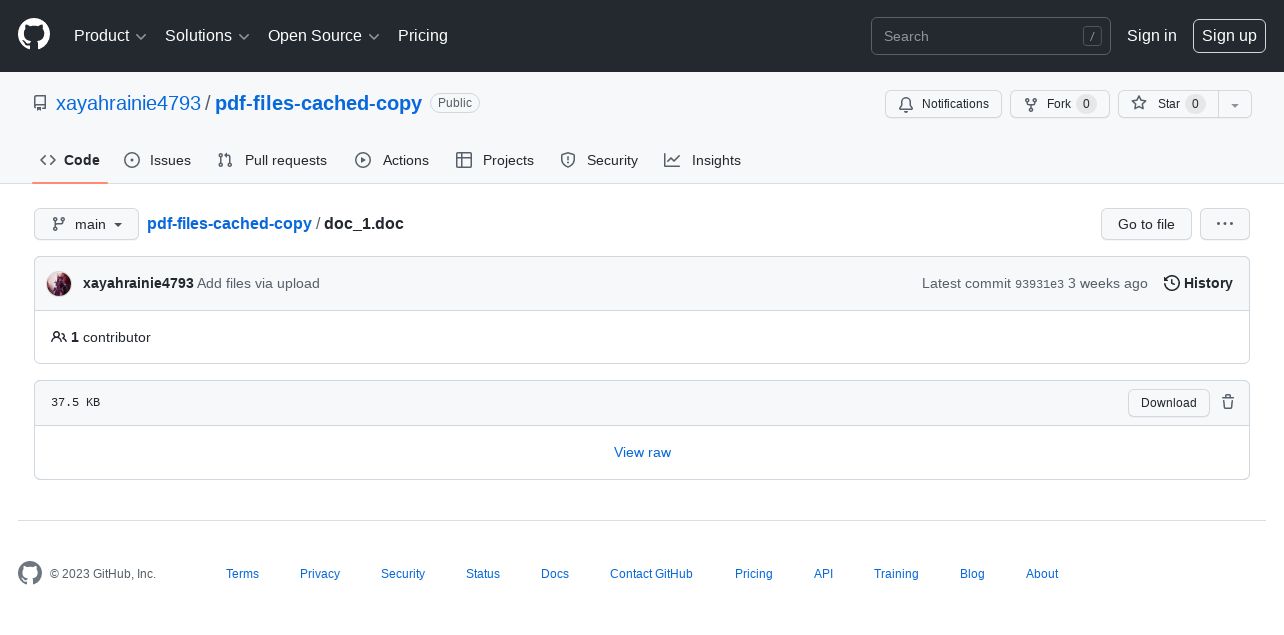Fork the repository
Viewport: 1284px width, 635px height.
click(x=1060, y=104)
